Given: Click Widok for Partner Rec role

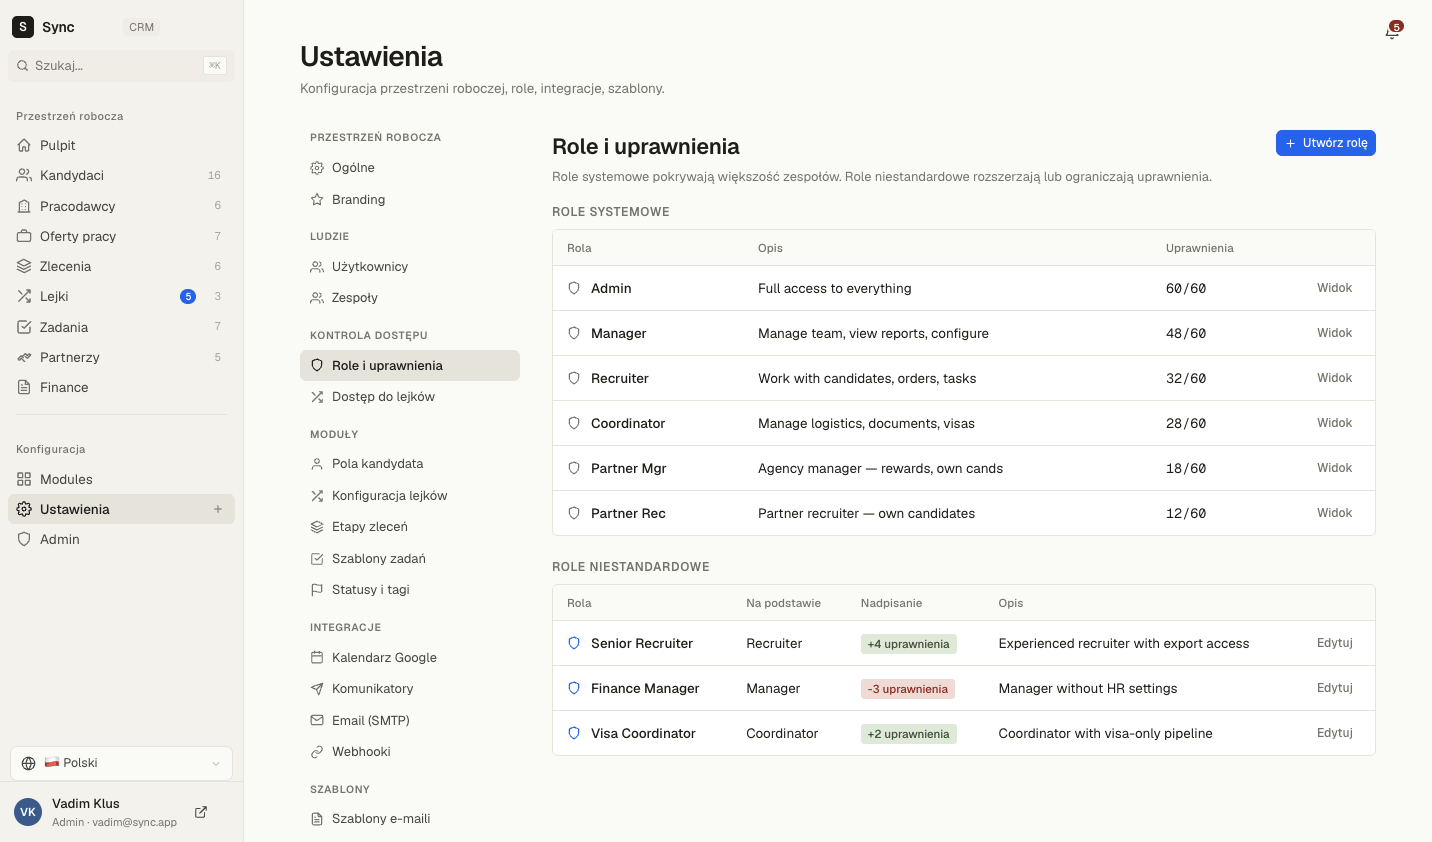Looking at the screenshot, I should coord(1334,513).
